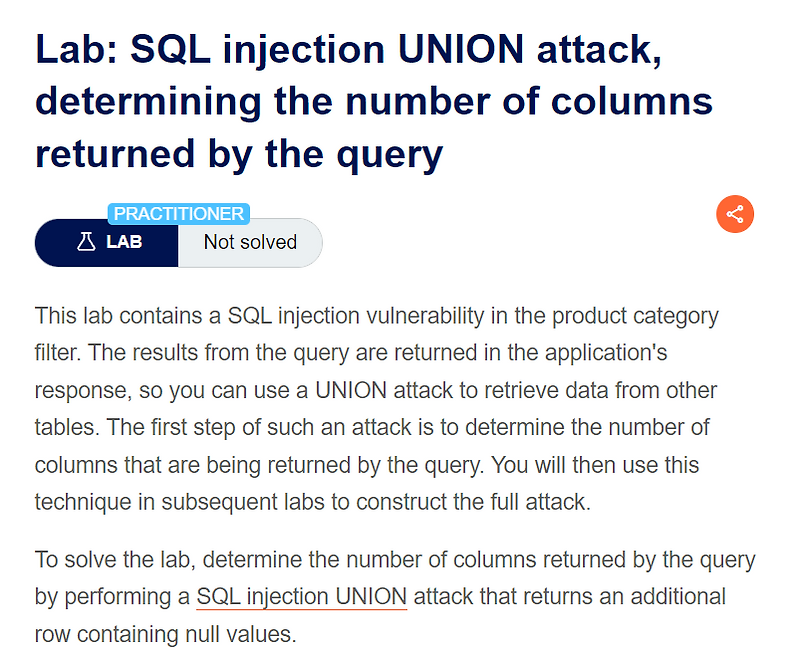Click heading line 'determining the number of columns'
This screenshot has height=668, width=800.
click(373, 102)
